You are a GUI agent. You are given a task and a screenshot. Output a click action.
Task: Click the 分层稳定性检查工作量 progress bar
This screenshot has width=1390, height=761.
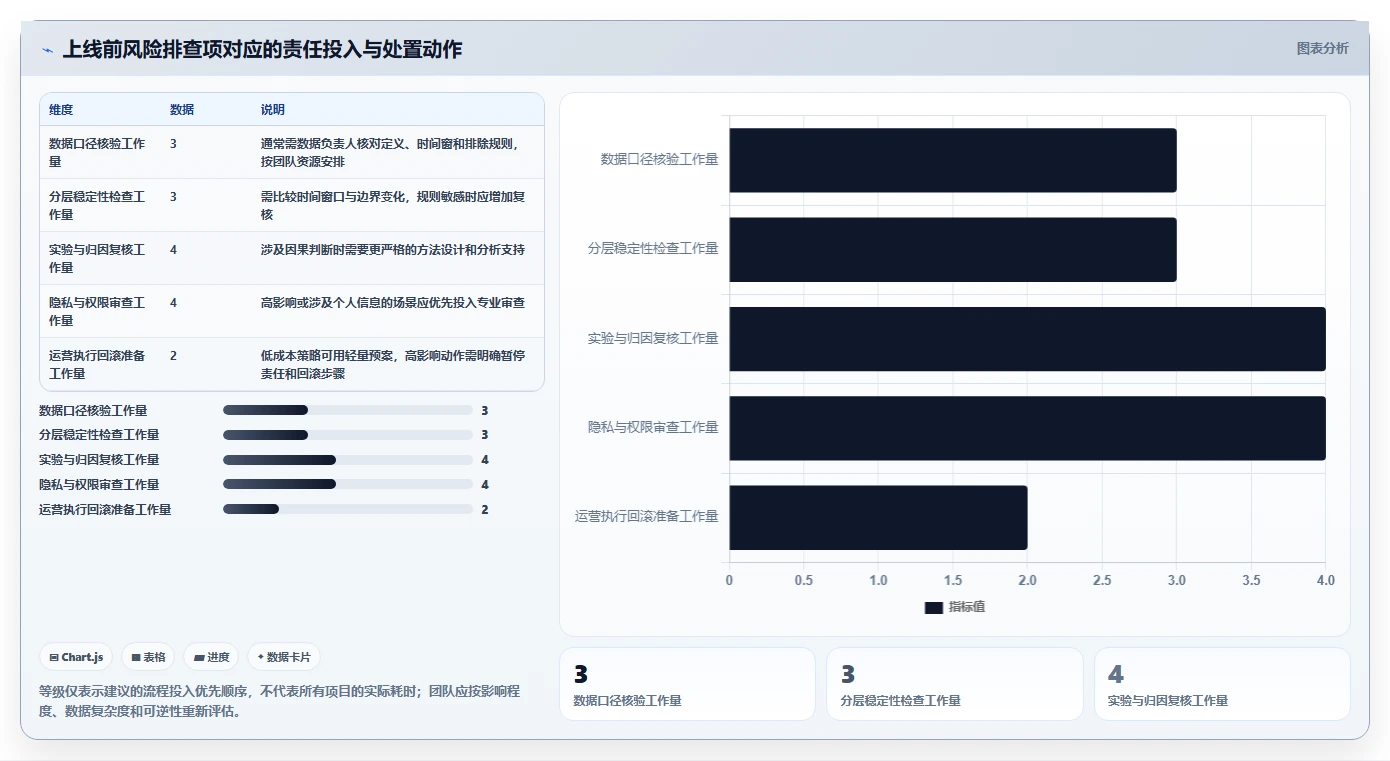348,435
